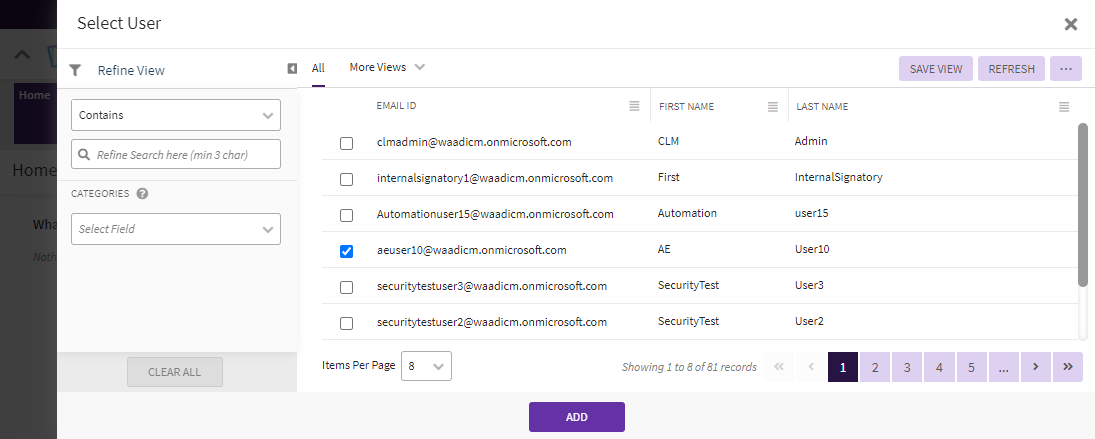Click the Categories help question mark icon
The width and height of the screenshot is (1095, 439).
(x=142, y=193)
